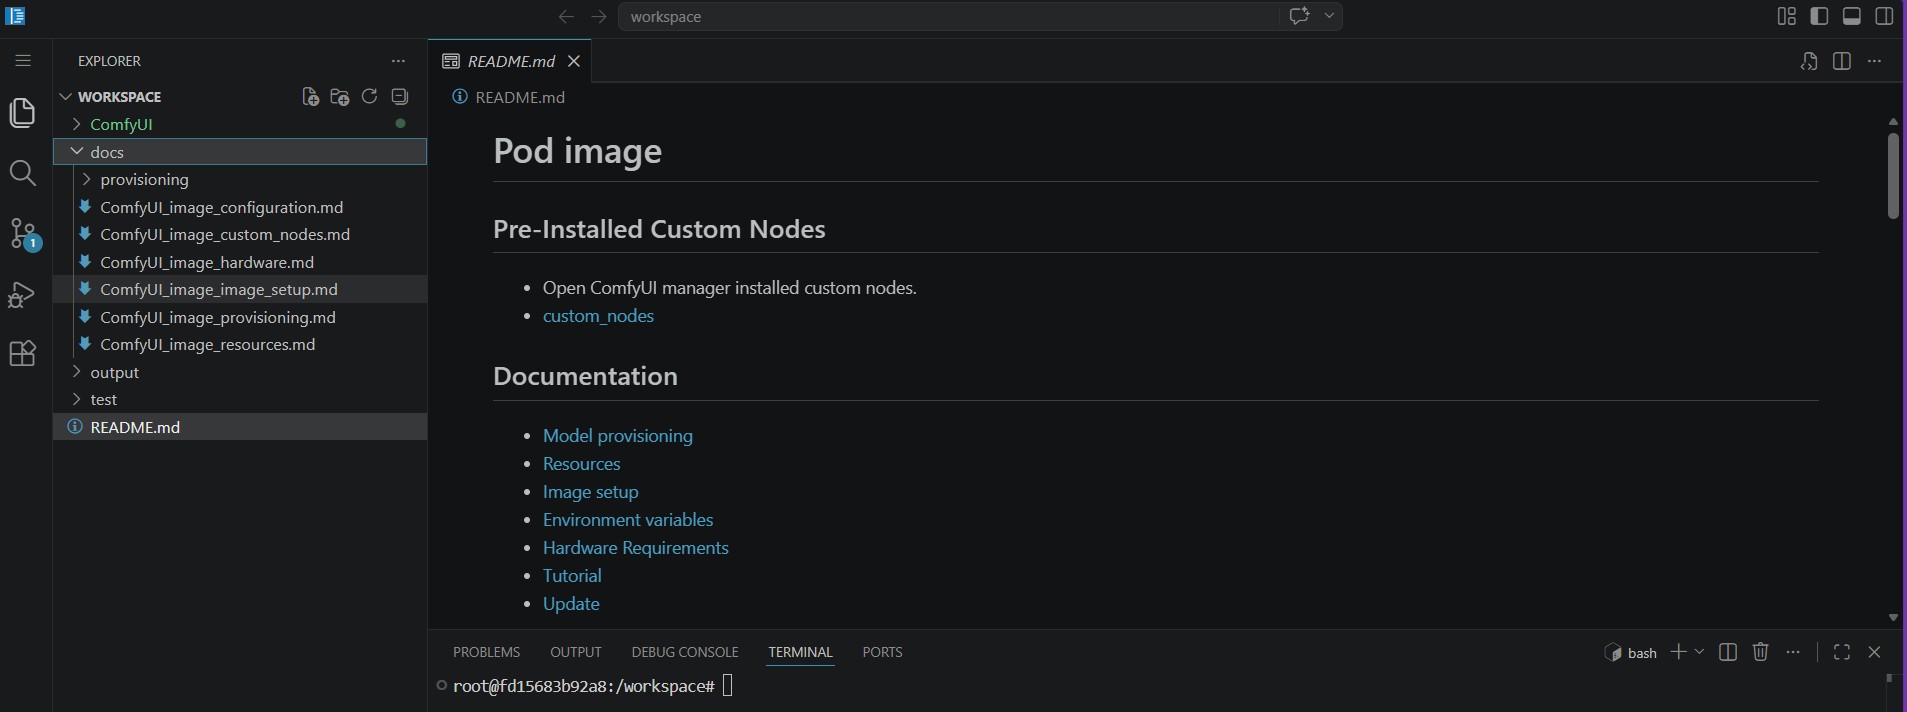Open the chat icon beside search bar

[x=1300, y=16]
